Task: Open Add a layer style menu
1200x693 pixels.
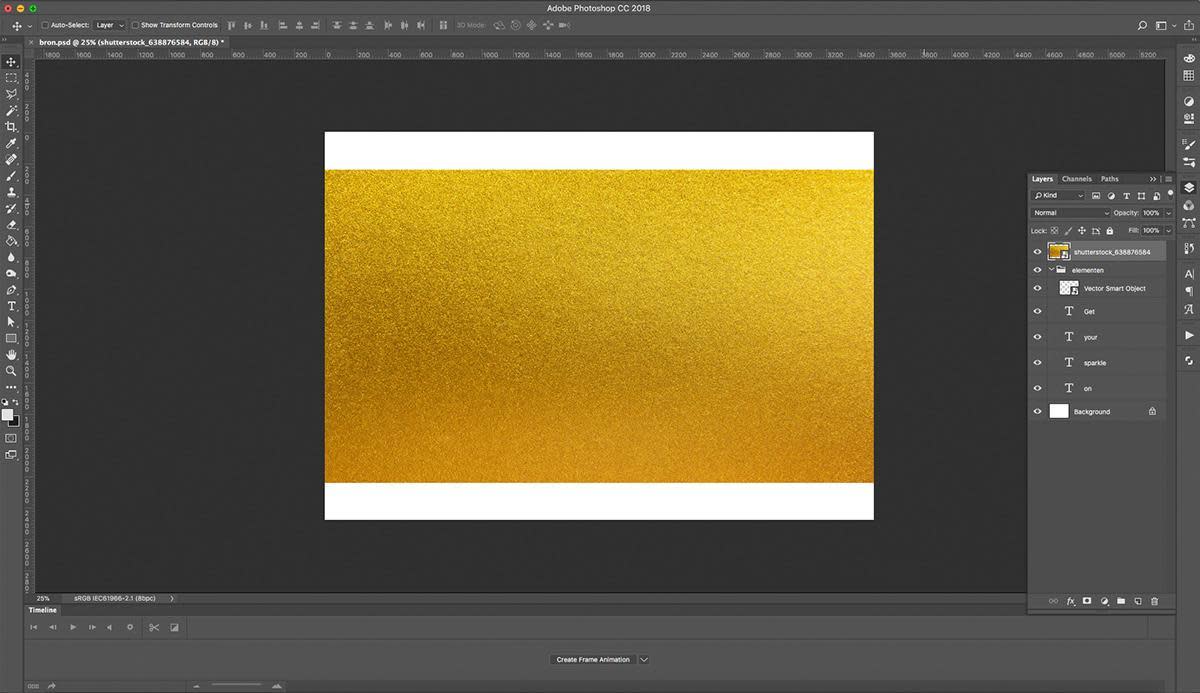Action: [x=1071, y=601]
